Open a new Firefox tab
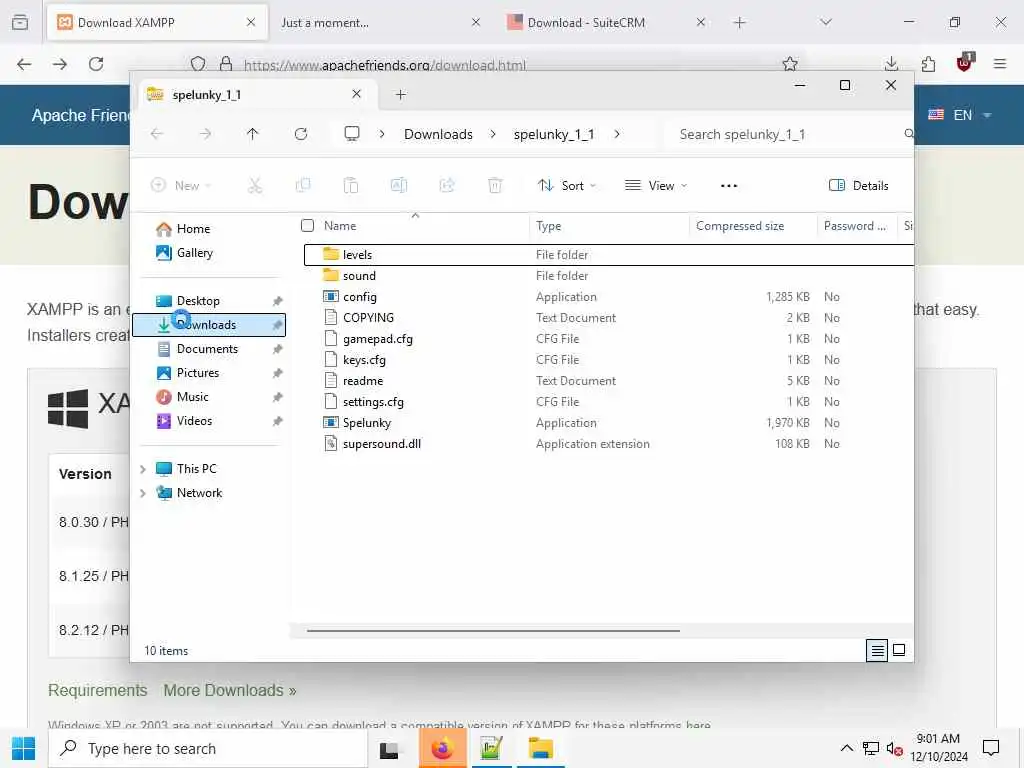The height and width of the screenshot is (768, 1024). pos(739,22)
